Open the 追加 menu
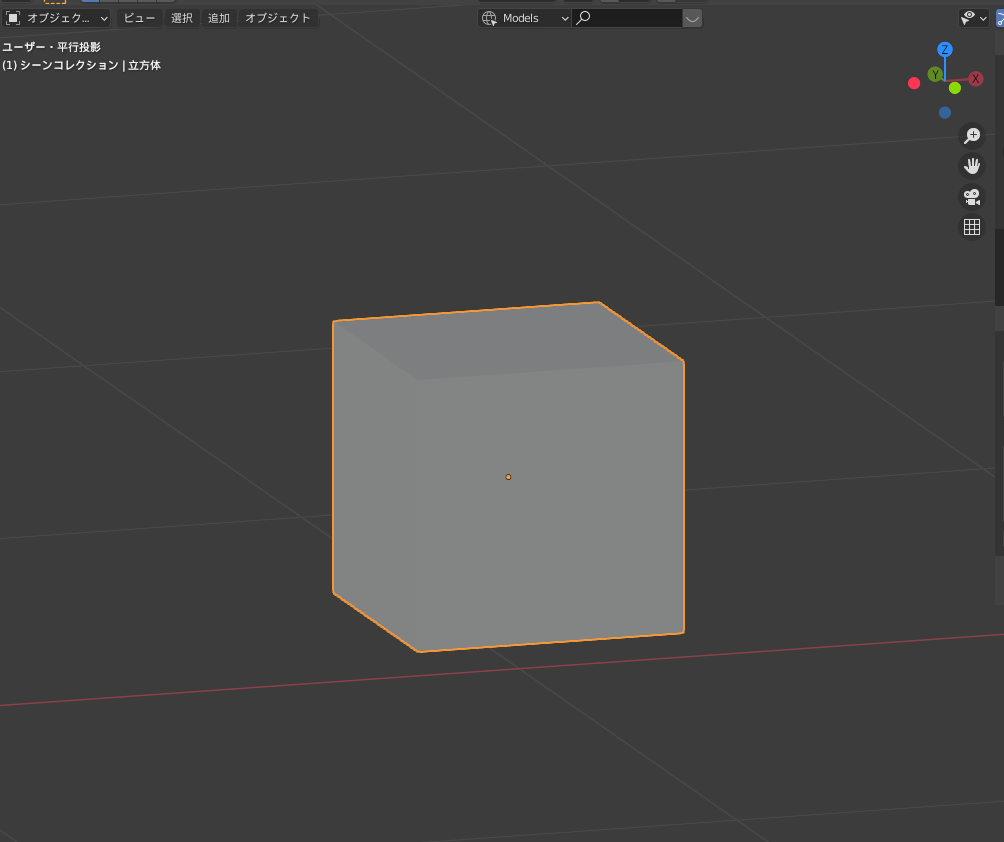Screen dimensions: 1004x842 (218, 18)
